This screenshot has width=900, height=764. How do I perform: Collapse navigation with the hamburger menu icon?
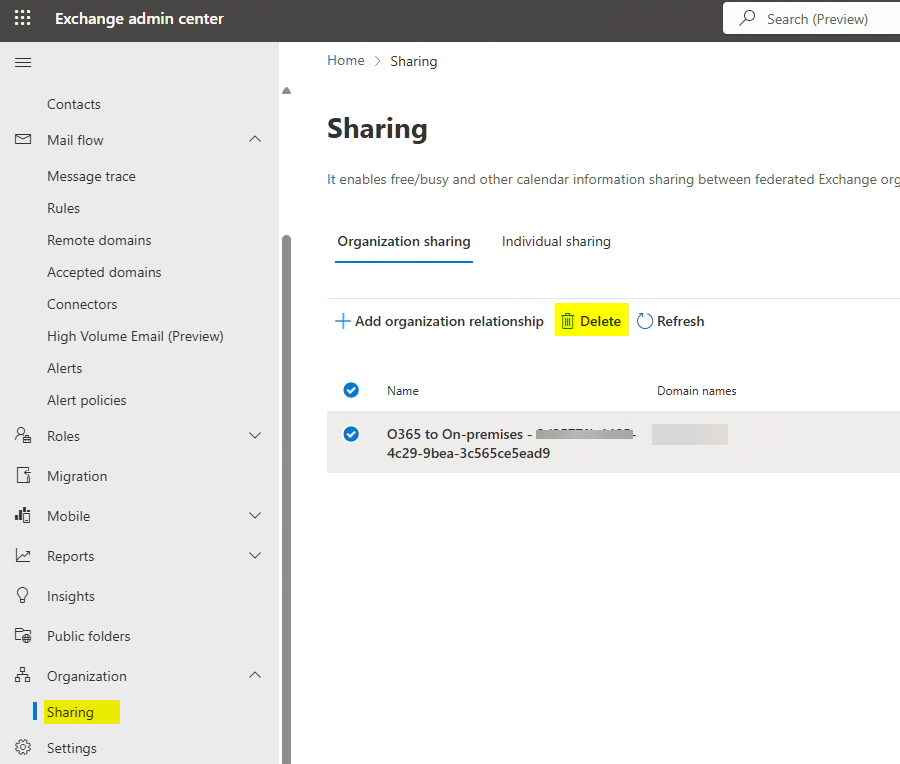23,63
